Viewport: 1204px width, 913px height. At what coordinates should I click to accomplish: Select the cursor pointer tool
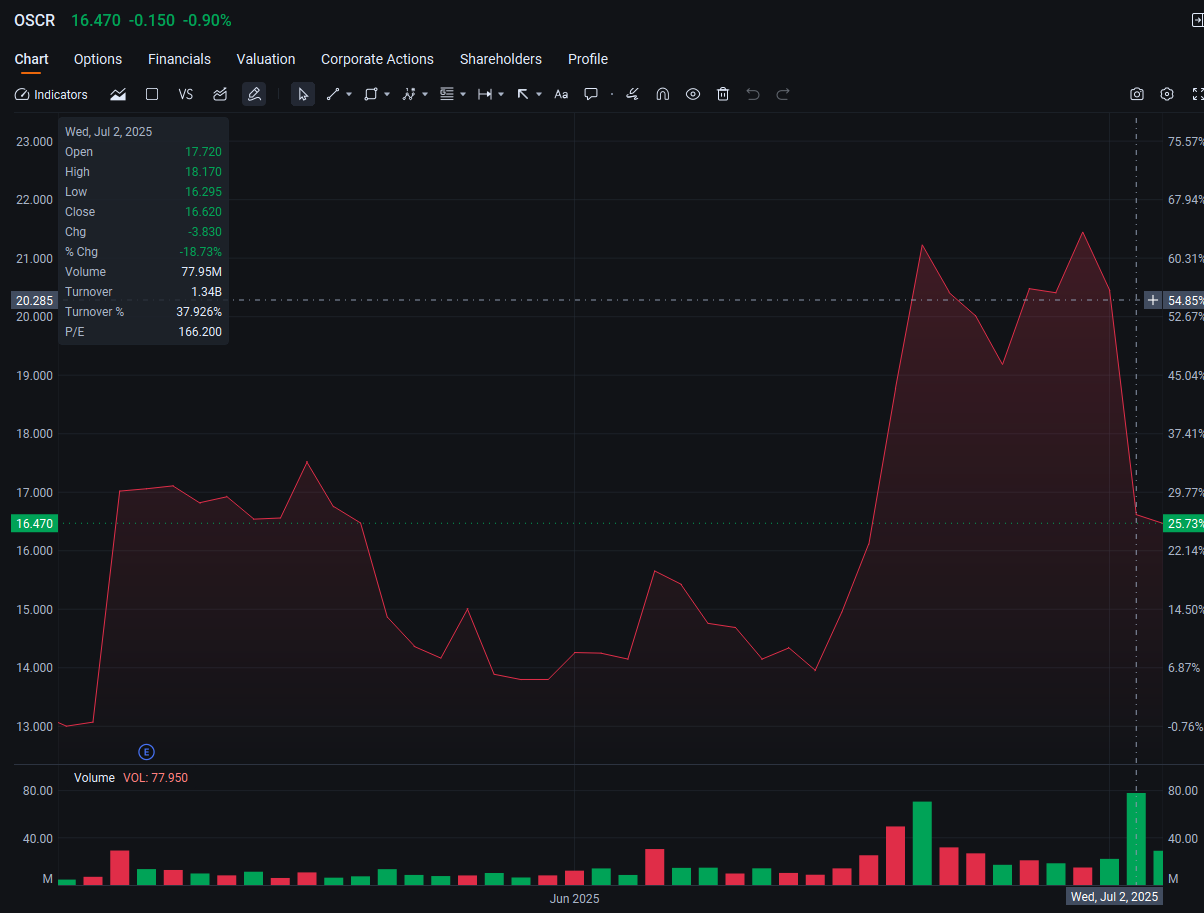[303, 94]
